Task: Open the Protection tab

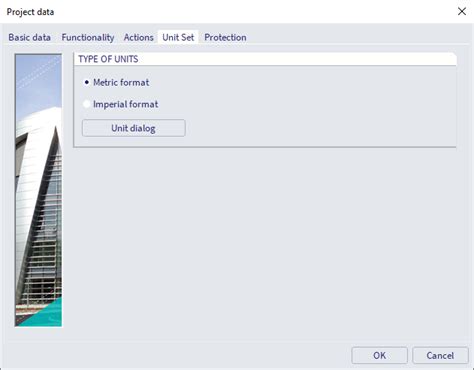Action: pos(225,37)
